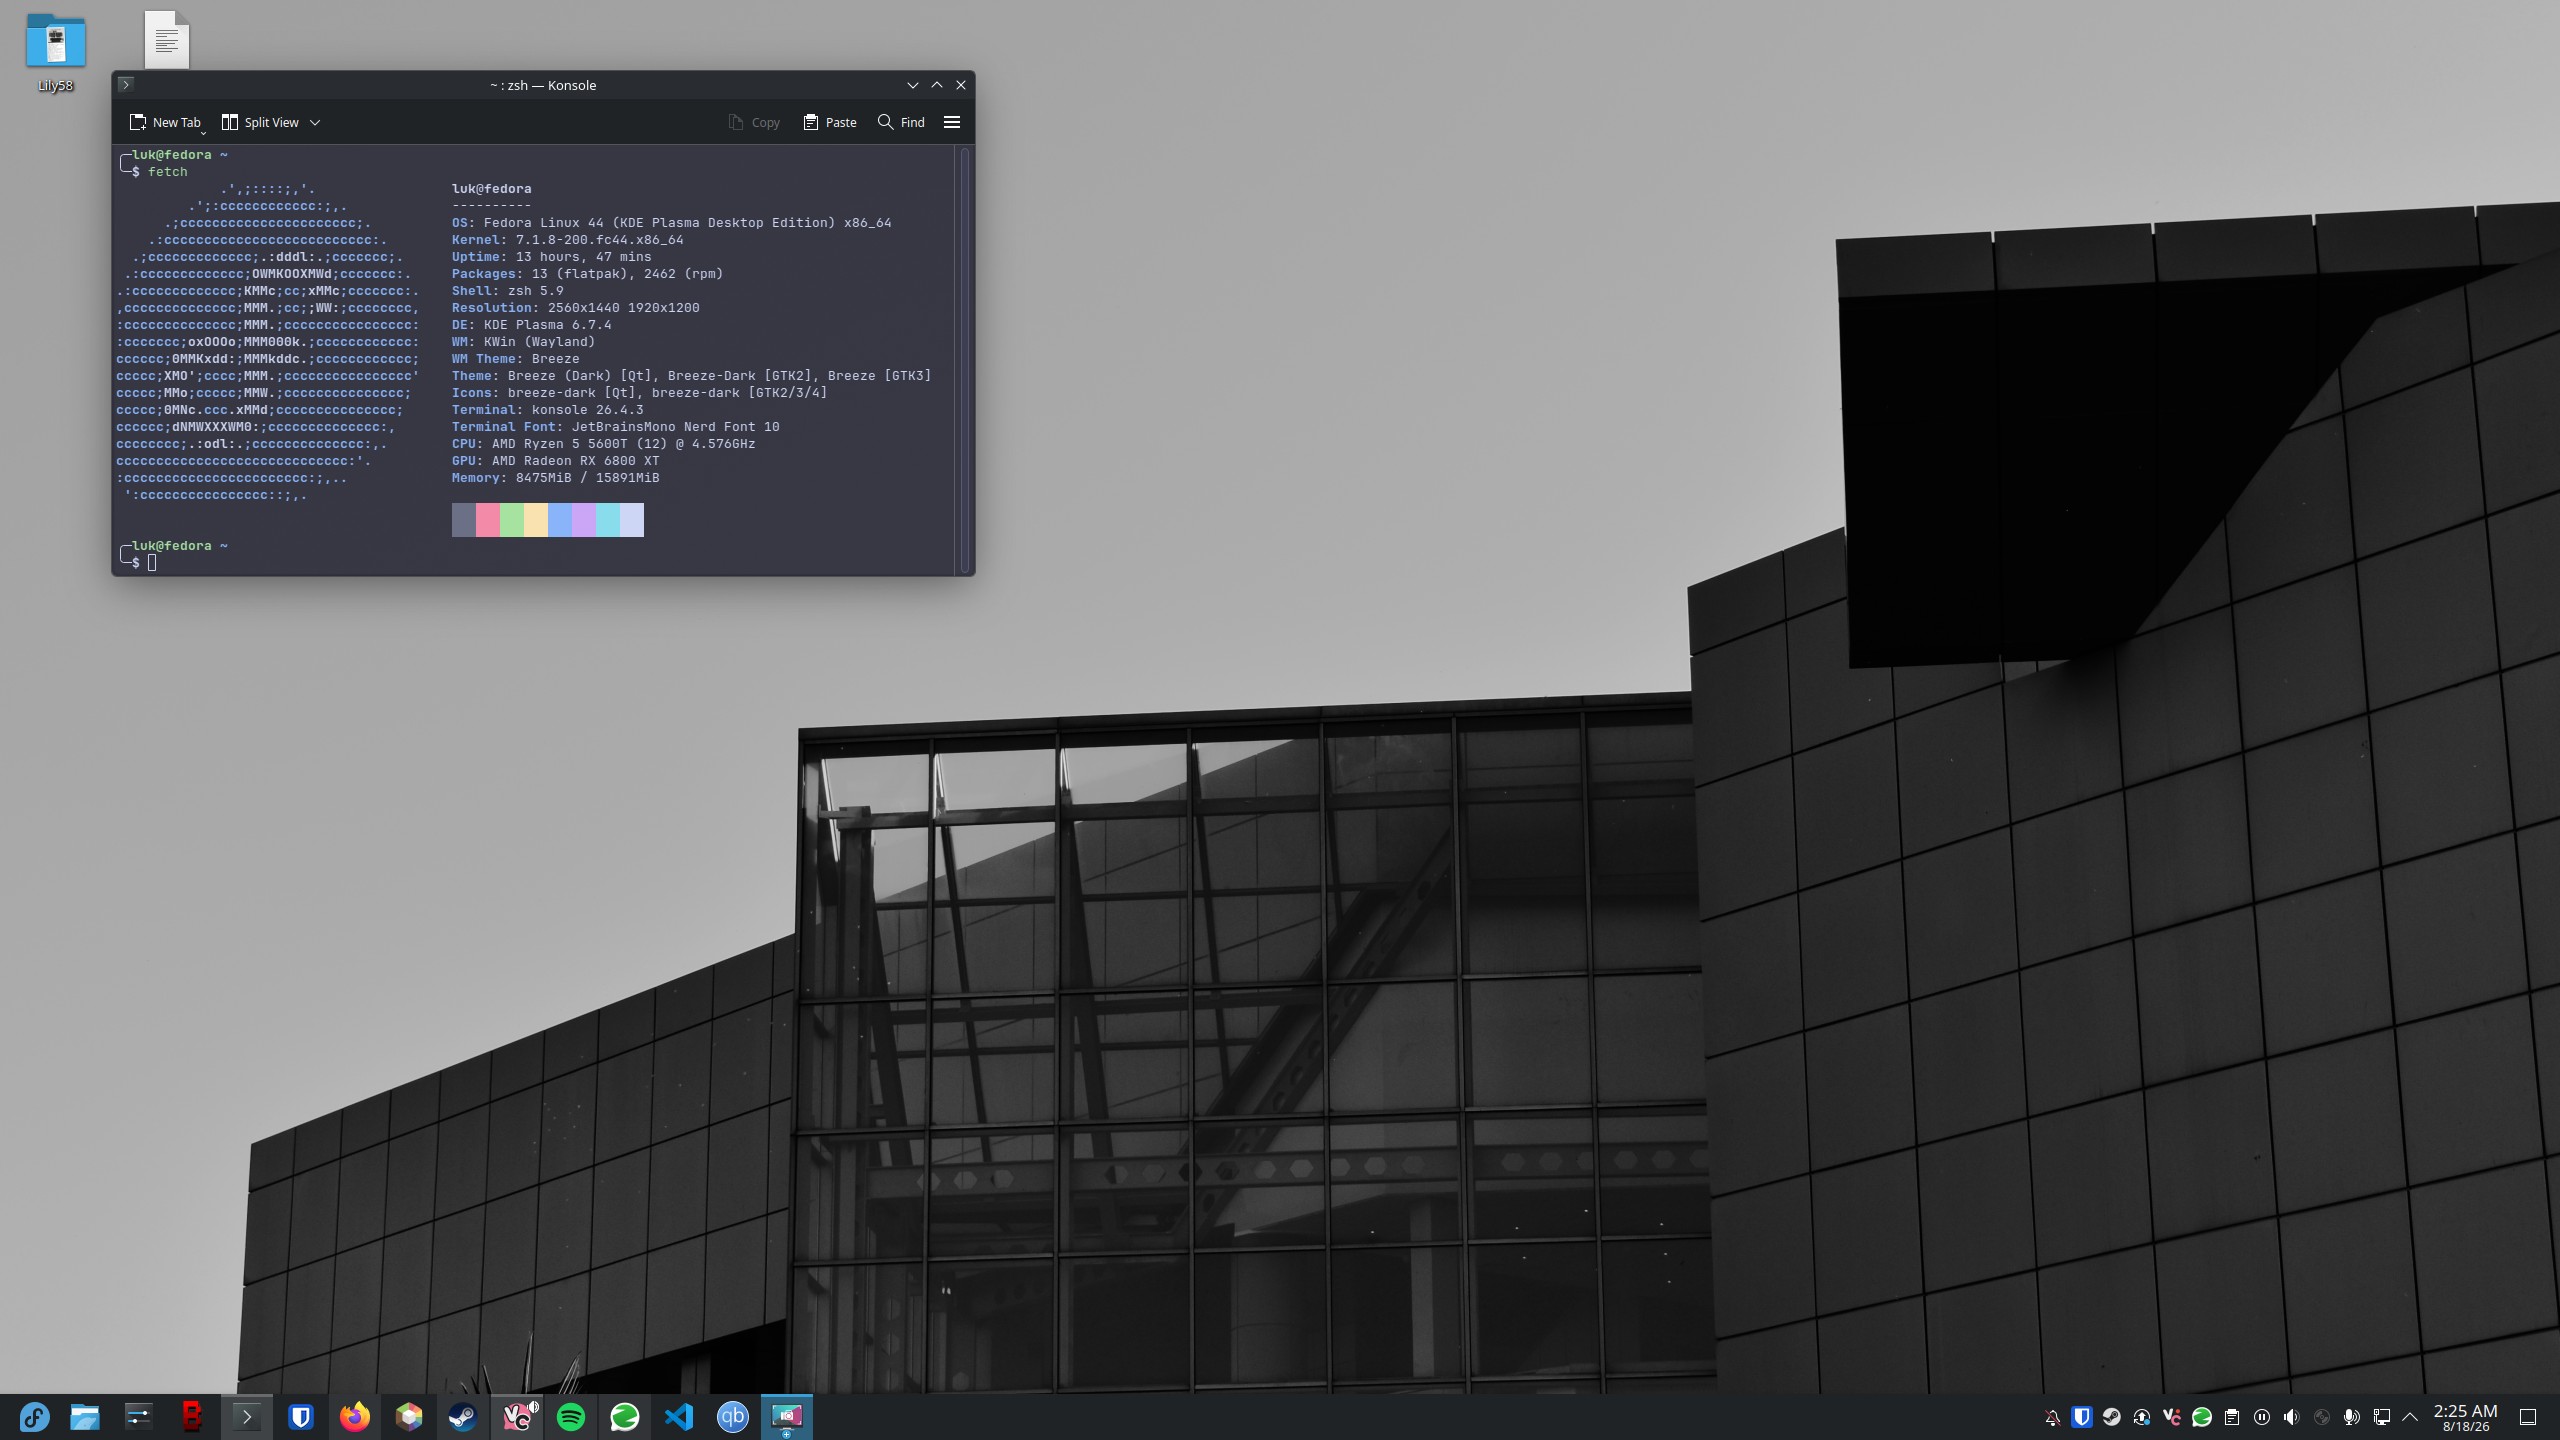Launch Firefox from the taskbar
2560x1440 pixels.
[354, 1417]
